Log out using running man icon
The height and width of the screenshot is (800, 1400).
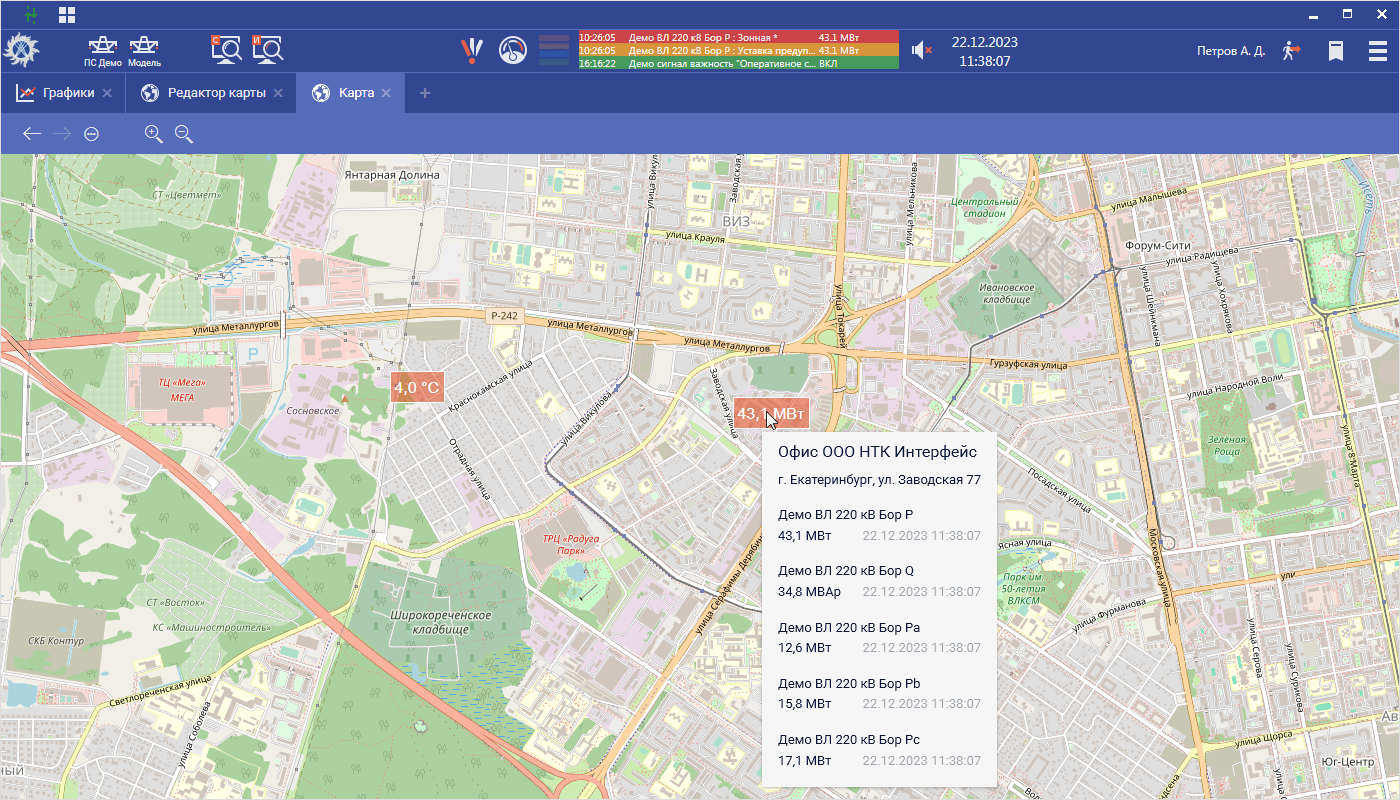point(1290,50)
